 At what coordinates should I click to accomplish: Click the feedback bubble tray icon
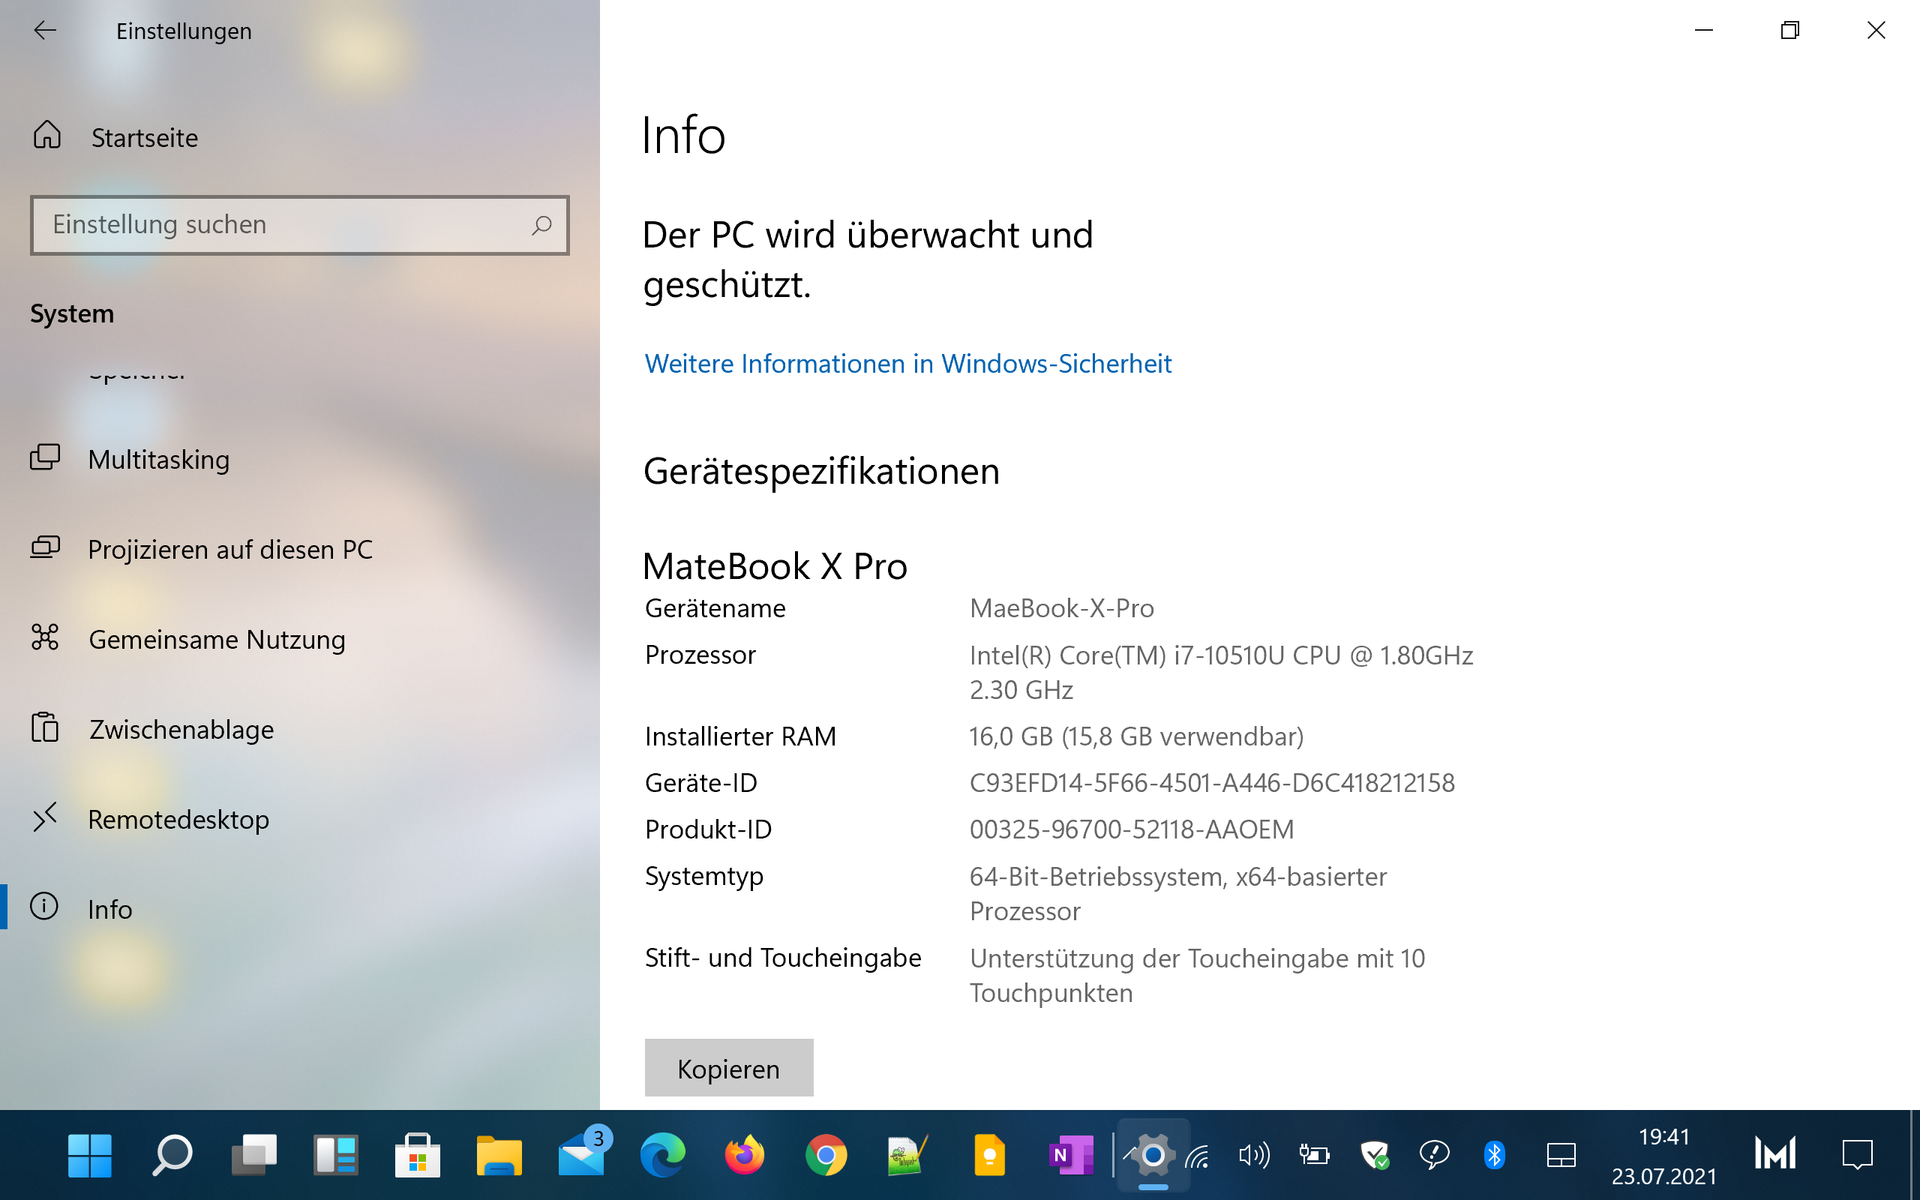1435,1156
